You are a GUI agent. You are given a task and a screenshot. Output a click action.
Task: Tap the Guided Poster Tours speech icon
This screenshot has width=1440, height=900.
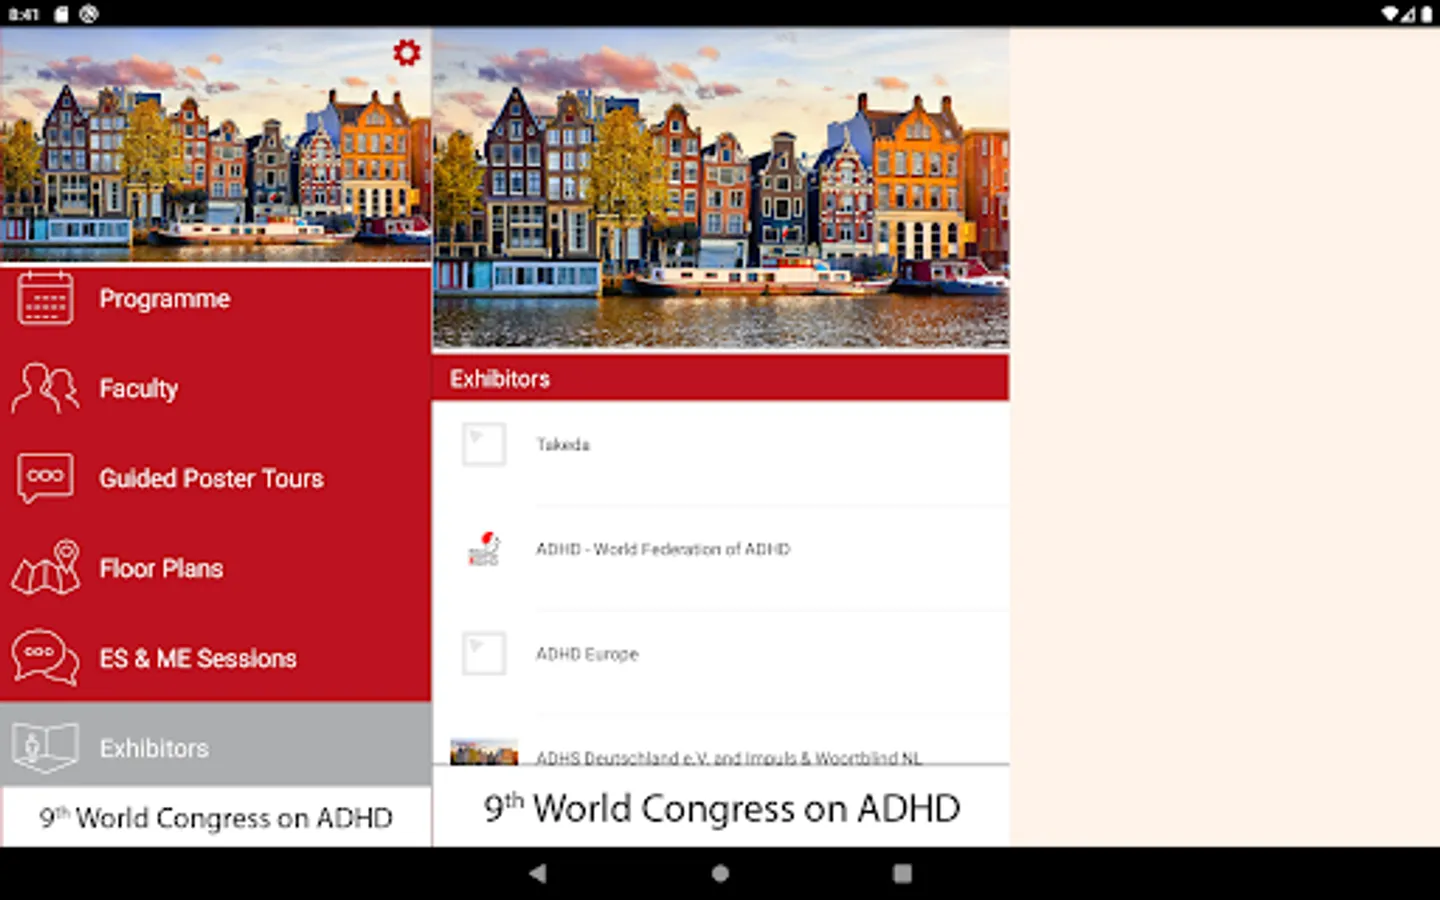click(45, 478)
